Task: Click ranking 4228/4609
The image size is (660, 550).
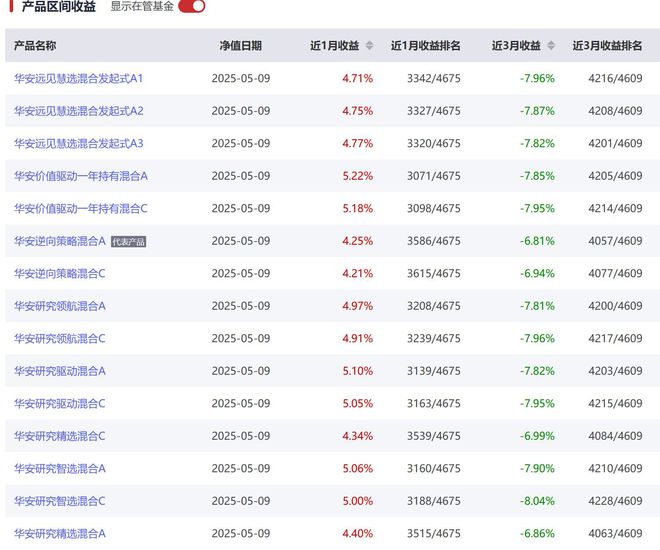Action: (615, 501)
